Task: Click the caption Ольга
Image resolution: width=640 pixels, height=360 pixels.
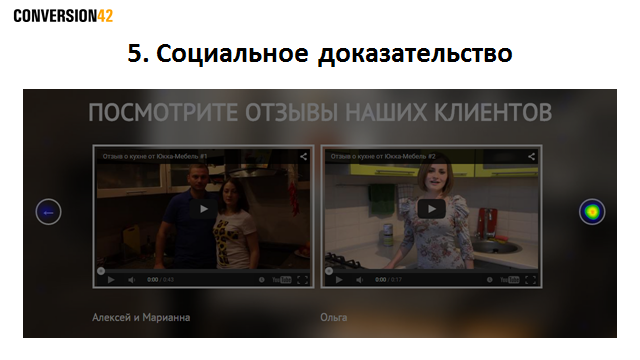Action: [x=333, y=317]
